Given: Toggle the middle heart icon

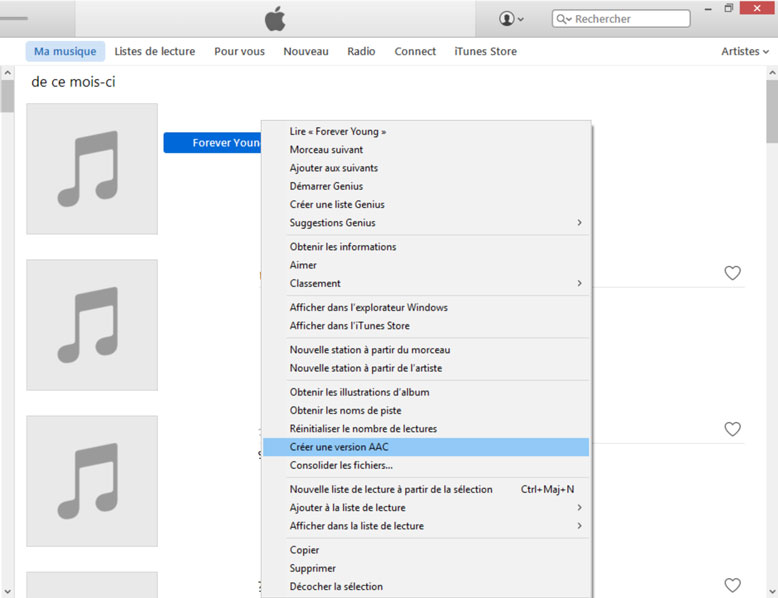Looking at the screenshot, I should pyautogui.click(x=732, y=429).
